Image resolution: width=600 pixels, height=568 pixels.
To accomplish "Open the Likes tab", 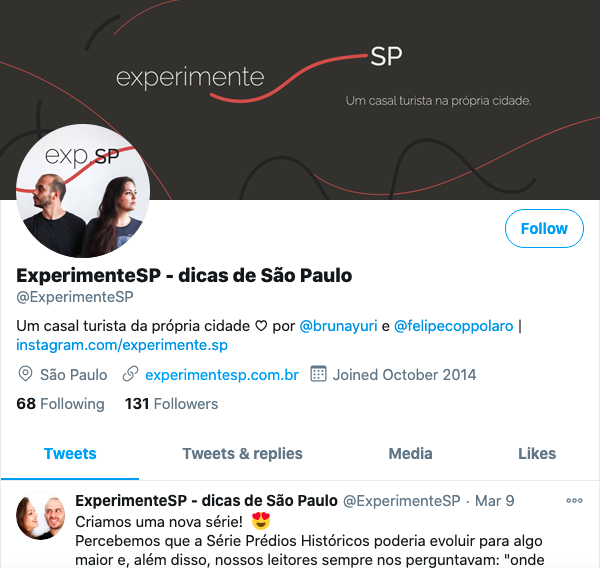I will (x=537, y=454).
